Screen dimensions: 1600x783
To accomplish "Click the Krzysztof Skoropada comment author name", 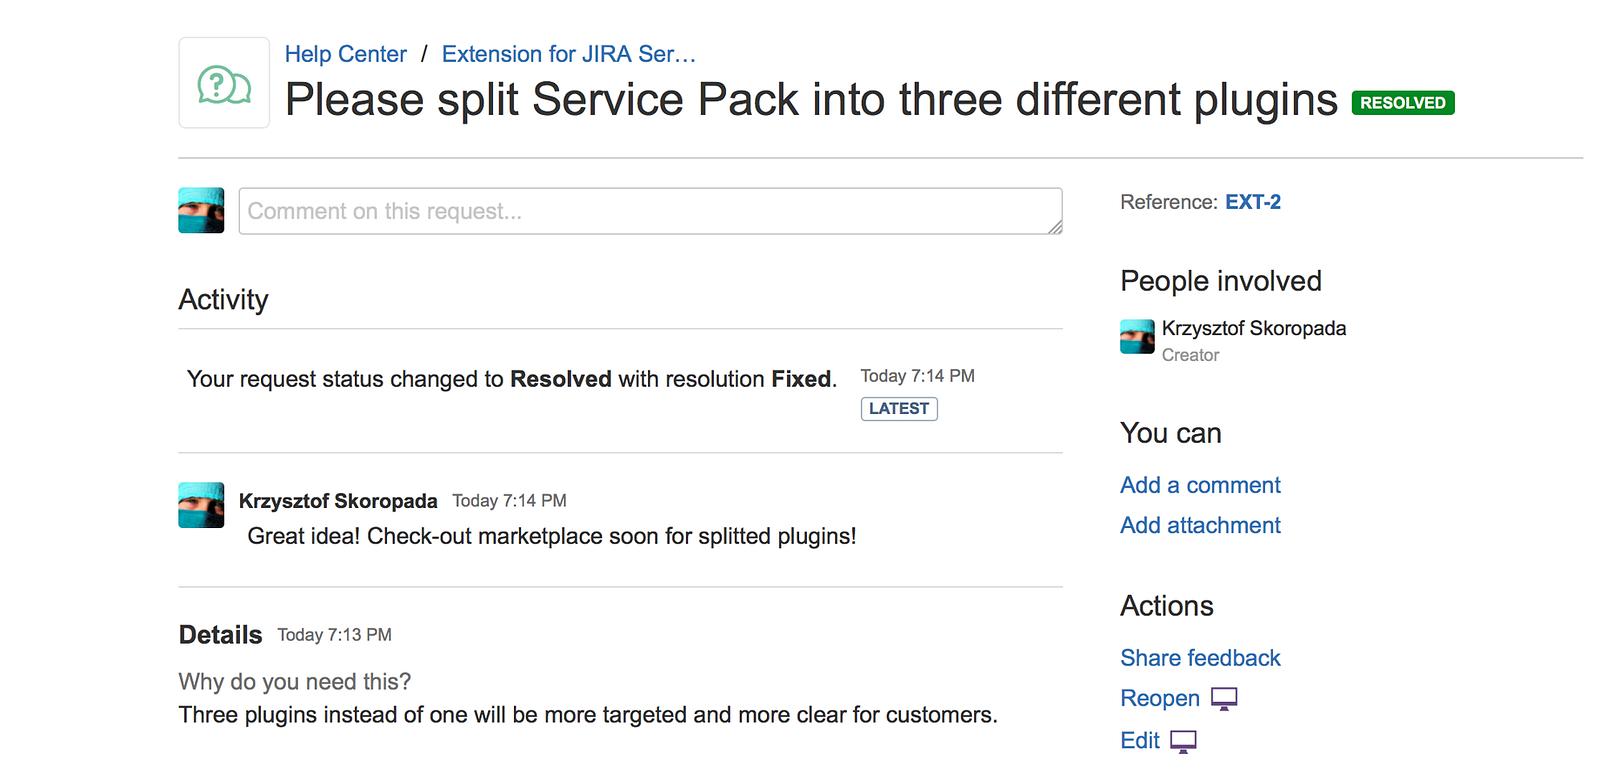I will pyautogui.click(x=338, y=501).
